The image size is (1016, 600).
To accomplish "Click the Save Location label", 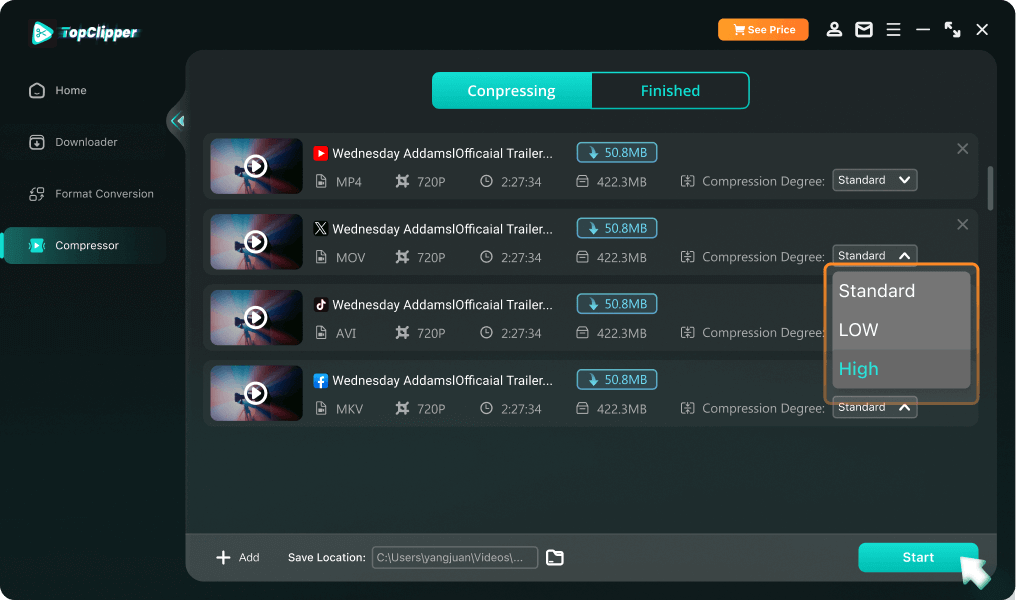I will pyautogui.click(x=327, y=557).
